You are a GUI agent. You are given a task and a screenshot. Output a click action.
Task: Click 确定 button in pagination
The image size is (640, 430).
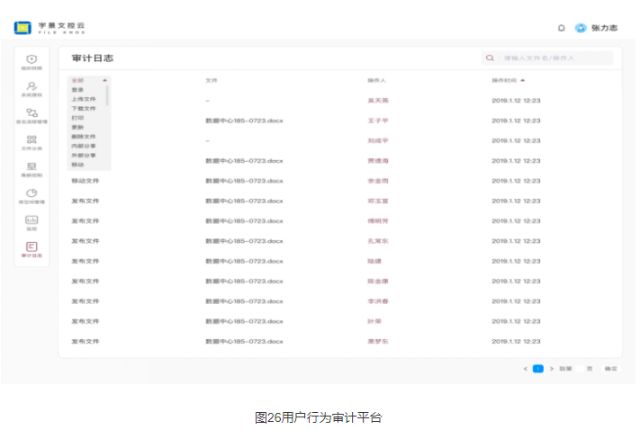[x=609, y=369]
